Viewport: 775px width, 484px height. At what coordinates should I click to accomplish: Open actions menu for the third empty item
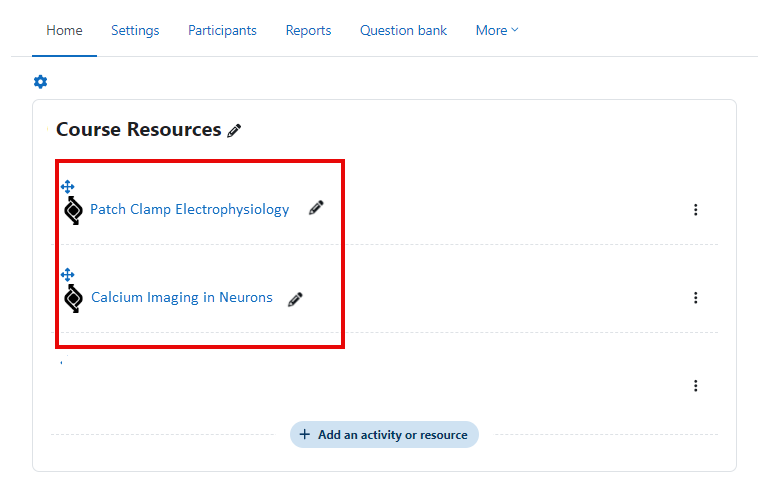click(695, 386)
